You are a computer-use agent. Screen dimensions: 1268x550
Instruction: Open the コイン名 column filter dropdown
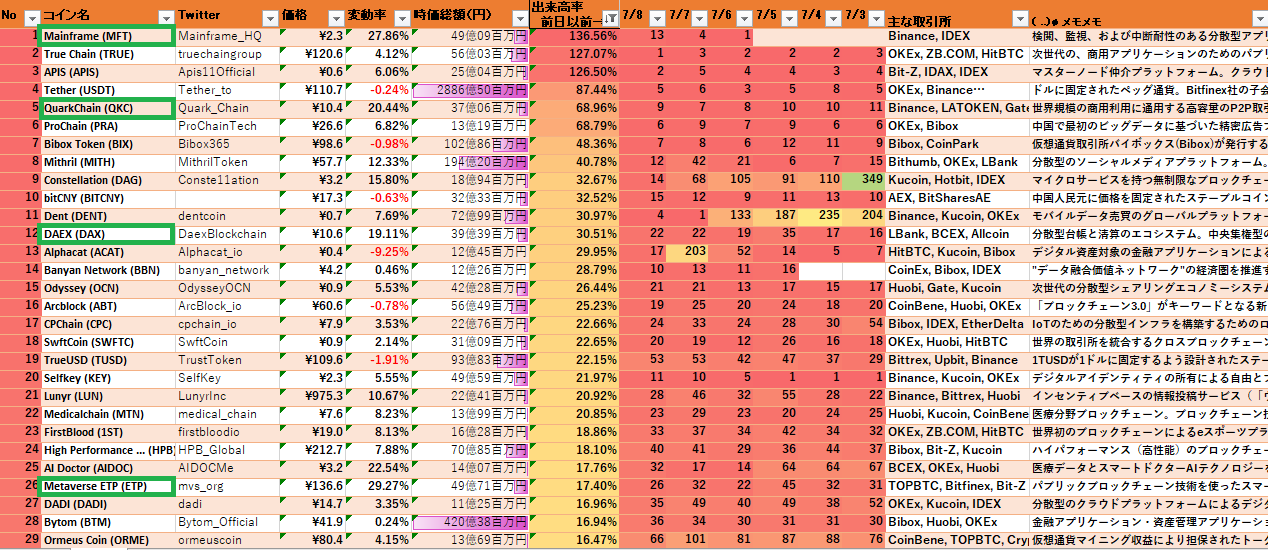[164, 18]
